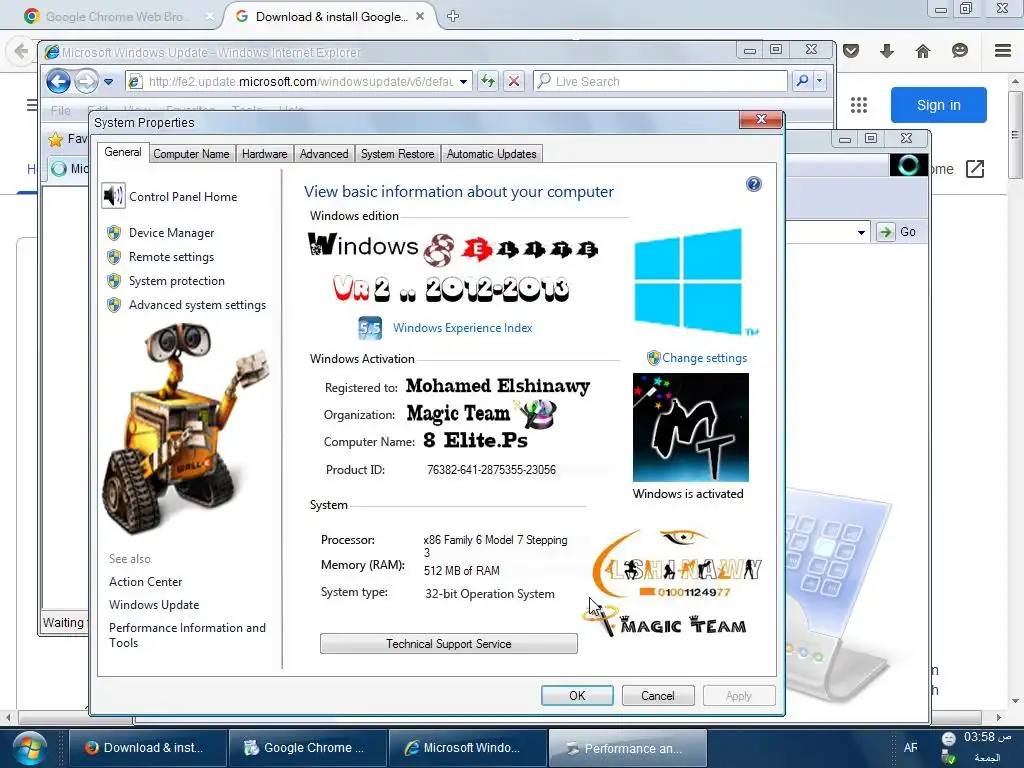Screen dimensions: 1024x768
Task: Open the Windows Experience Index link
Action: click(x=462, y=328)
